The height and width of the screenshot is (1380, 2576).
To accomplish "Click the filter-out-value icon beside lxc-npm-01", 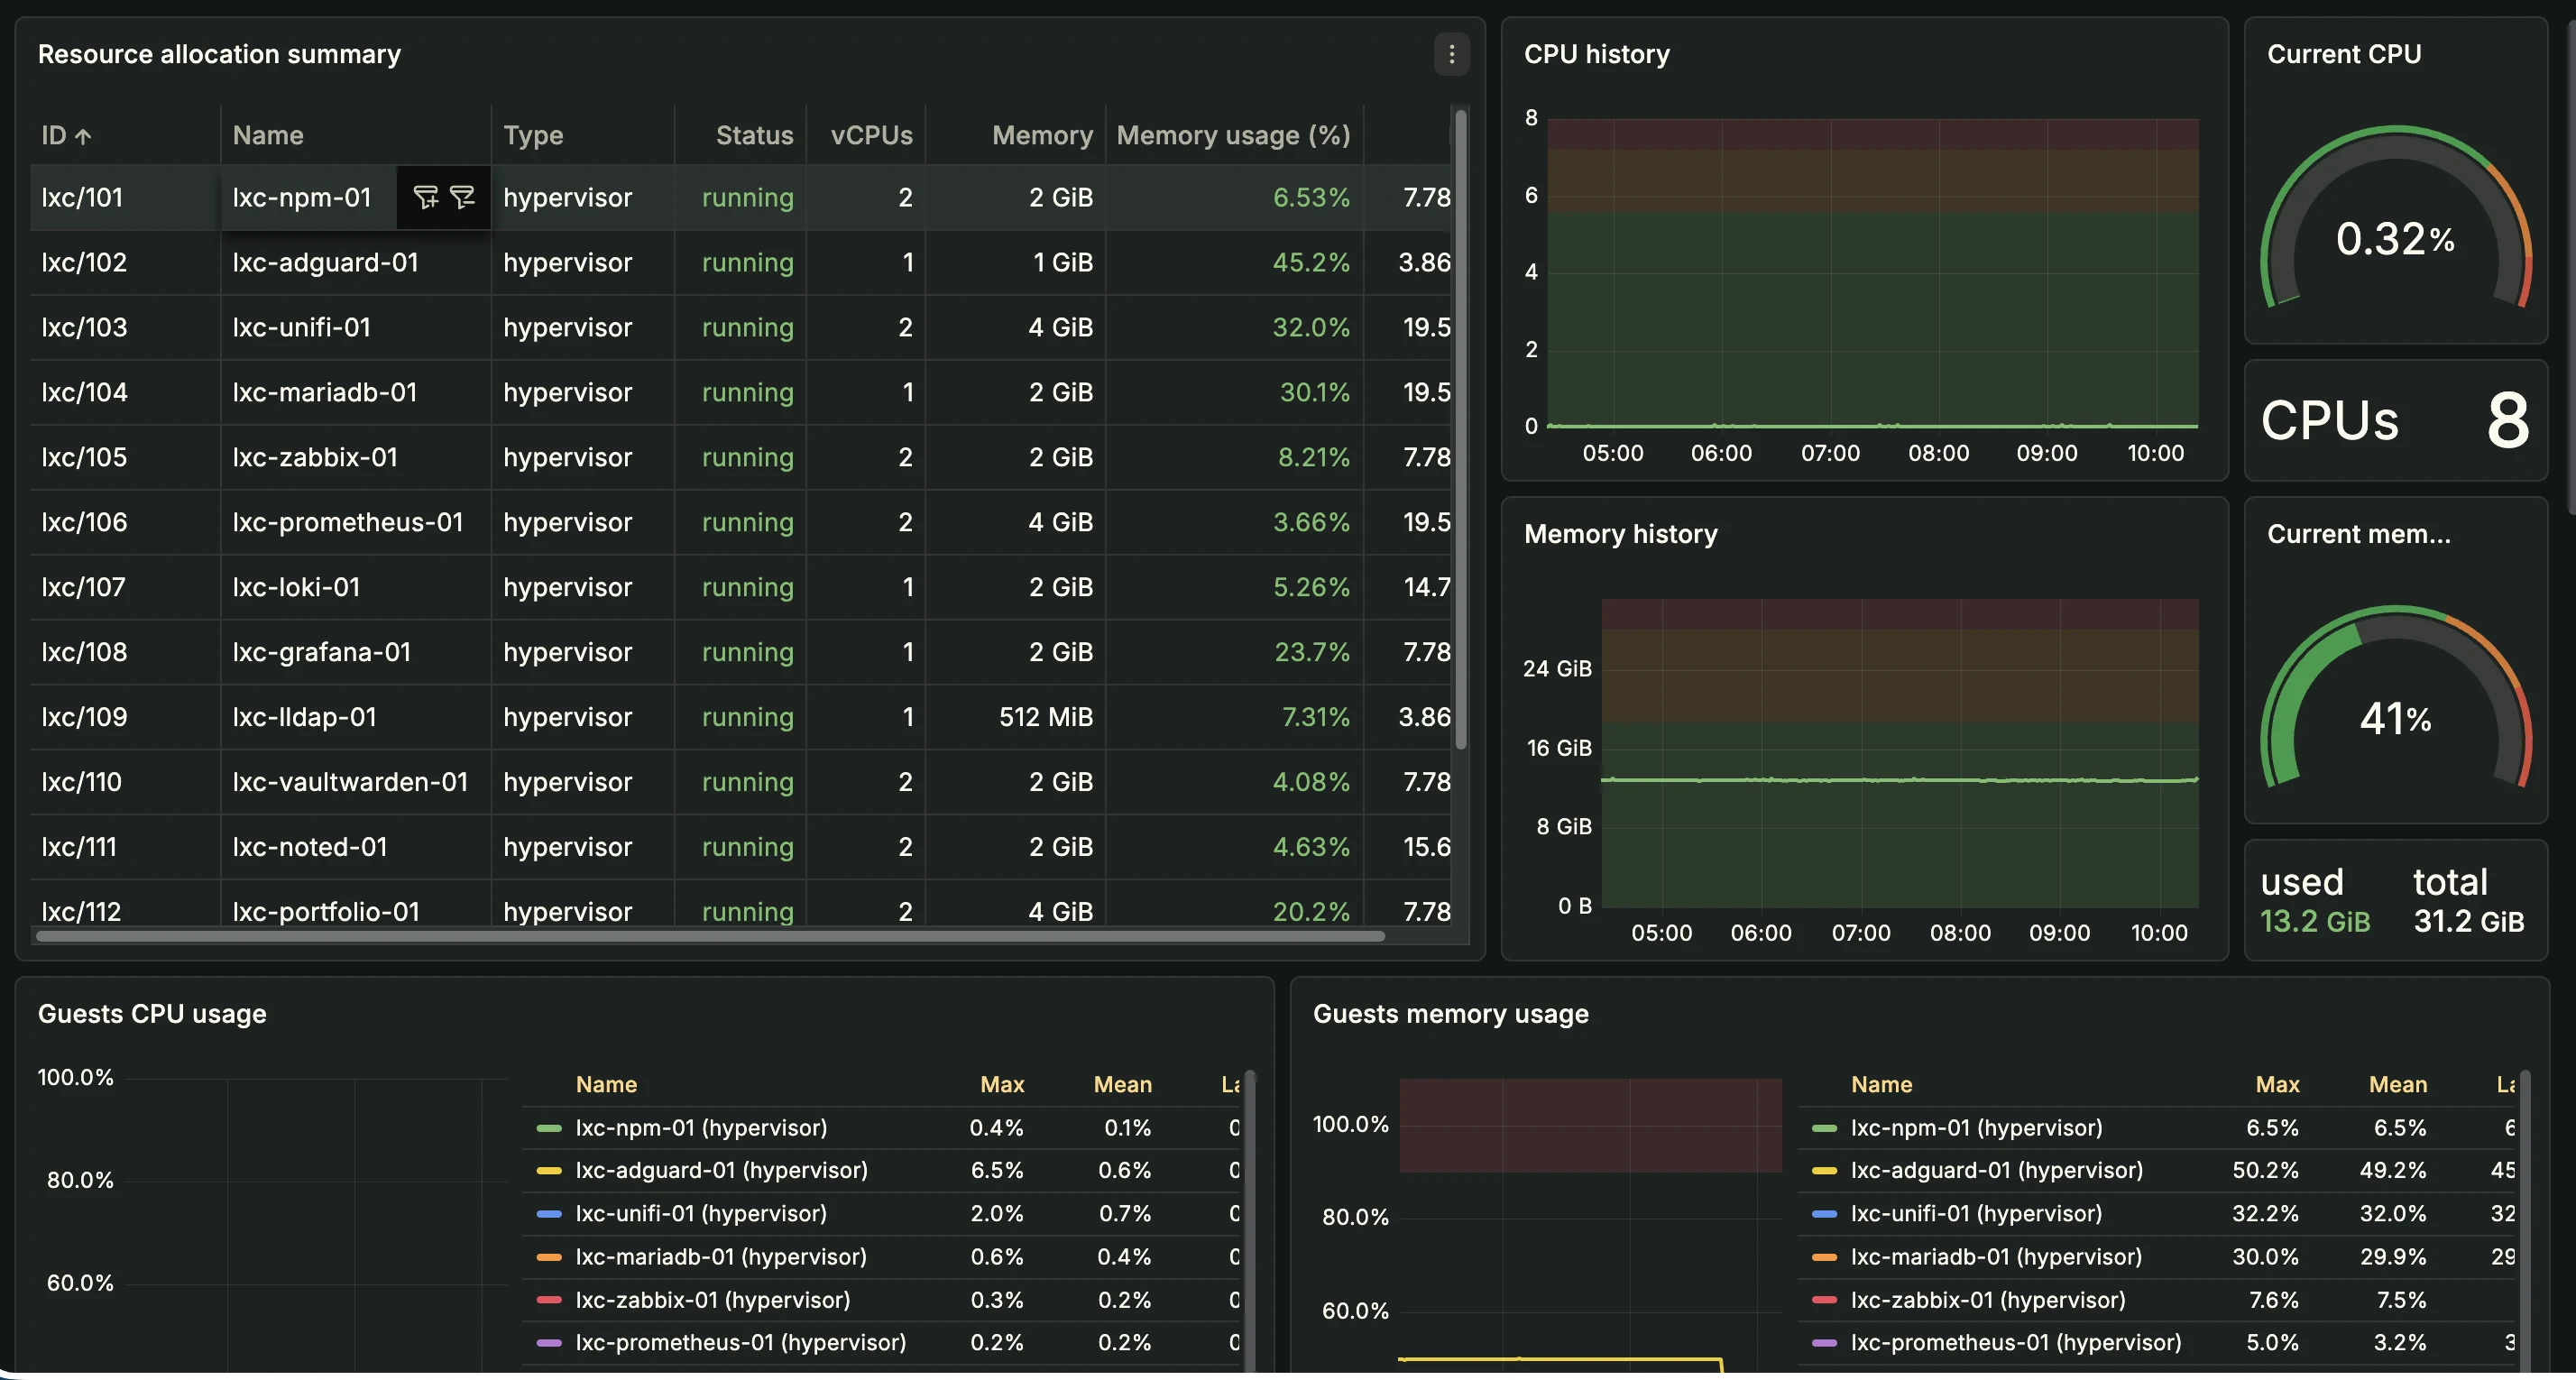I will [462, 197].
